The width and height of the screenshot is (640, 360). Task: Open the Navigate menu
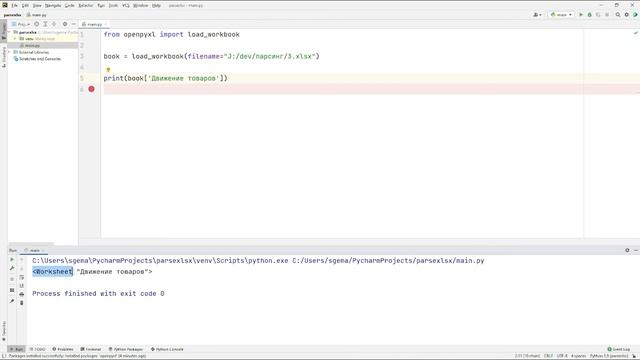click(x=53, y=5)
